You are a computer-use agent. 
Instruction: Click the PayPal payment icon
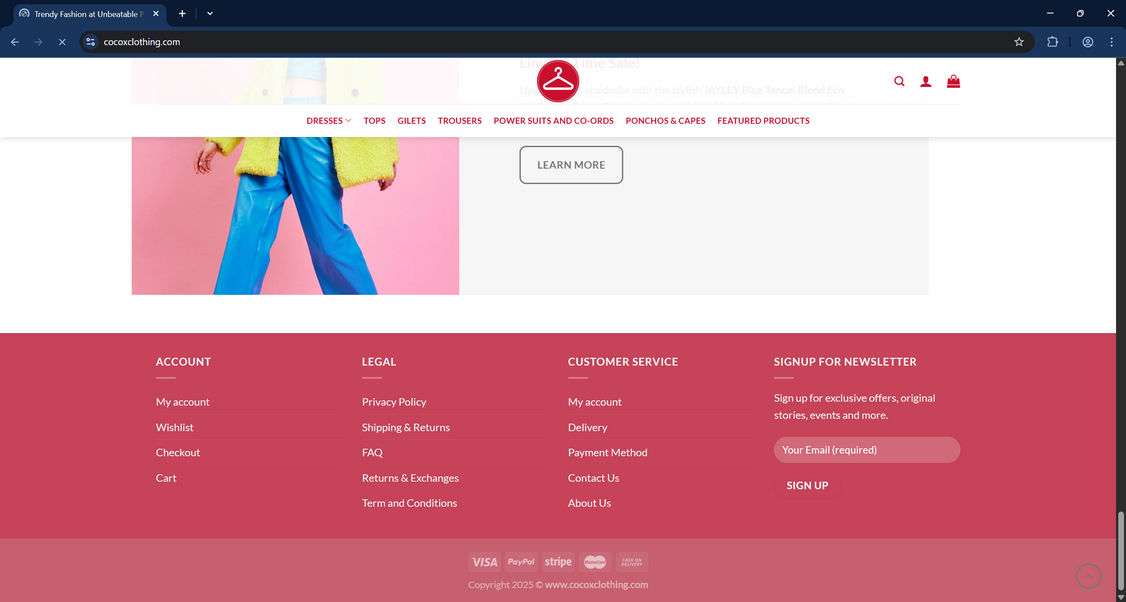[x=521, y=562]
